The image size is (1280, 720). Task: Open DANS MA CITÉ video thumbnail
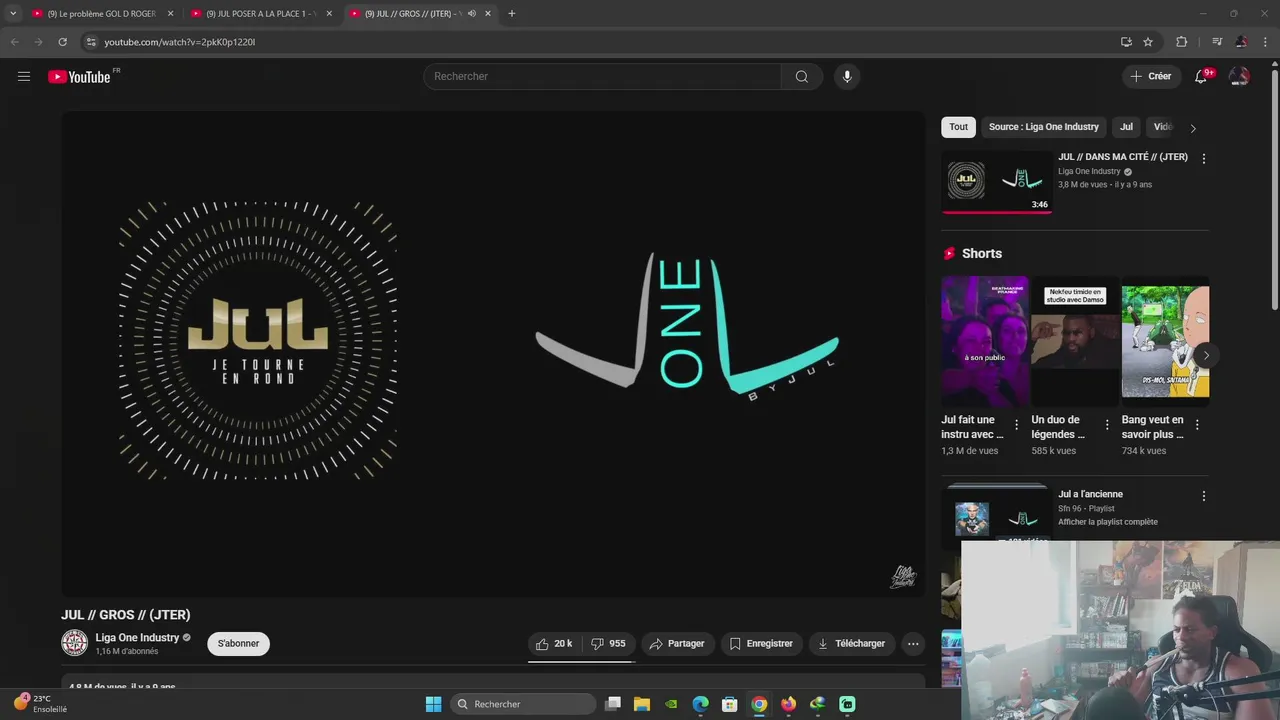point(997,182)
